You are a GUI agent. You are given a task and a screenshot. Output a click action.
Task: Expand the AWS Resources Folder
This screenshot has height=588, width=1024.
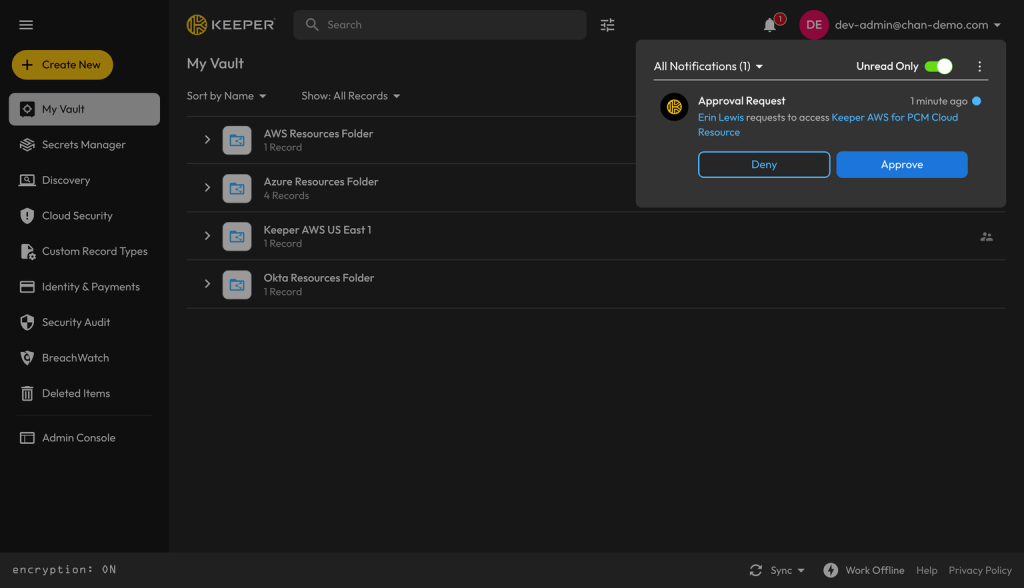click(x=207, y=140)
